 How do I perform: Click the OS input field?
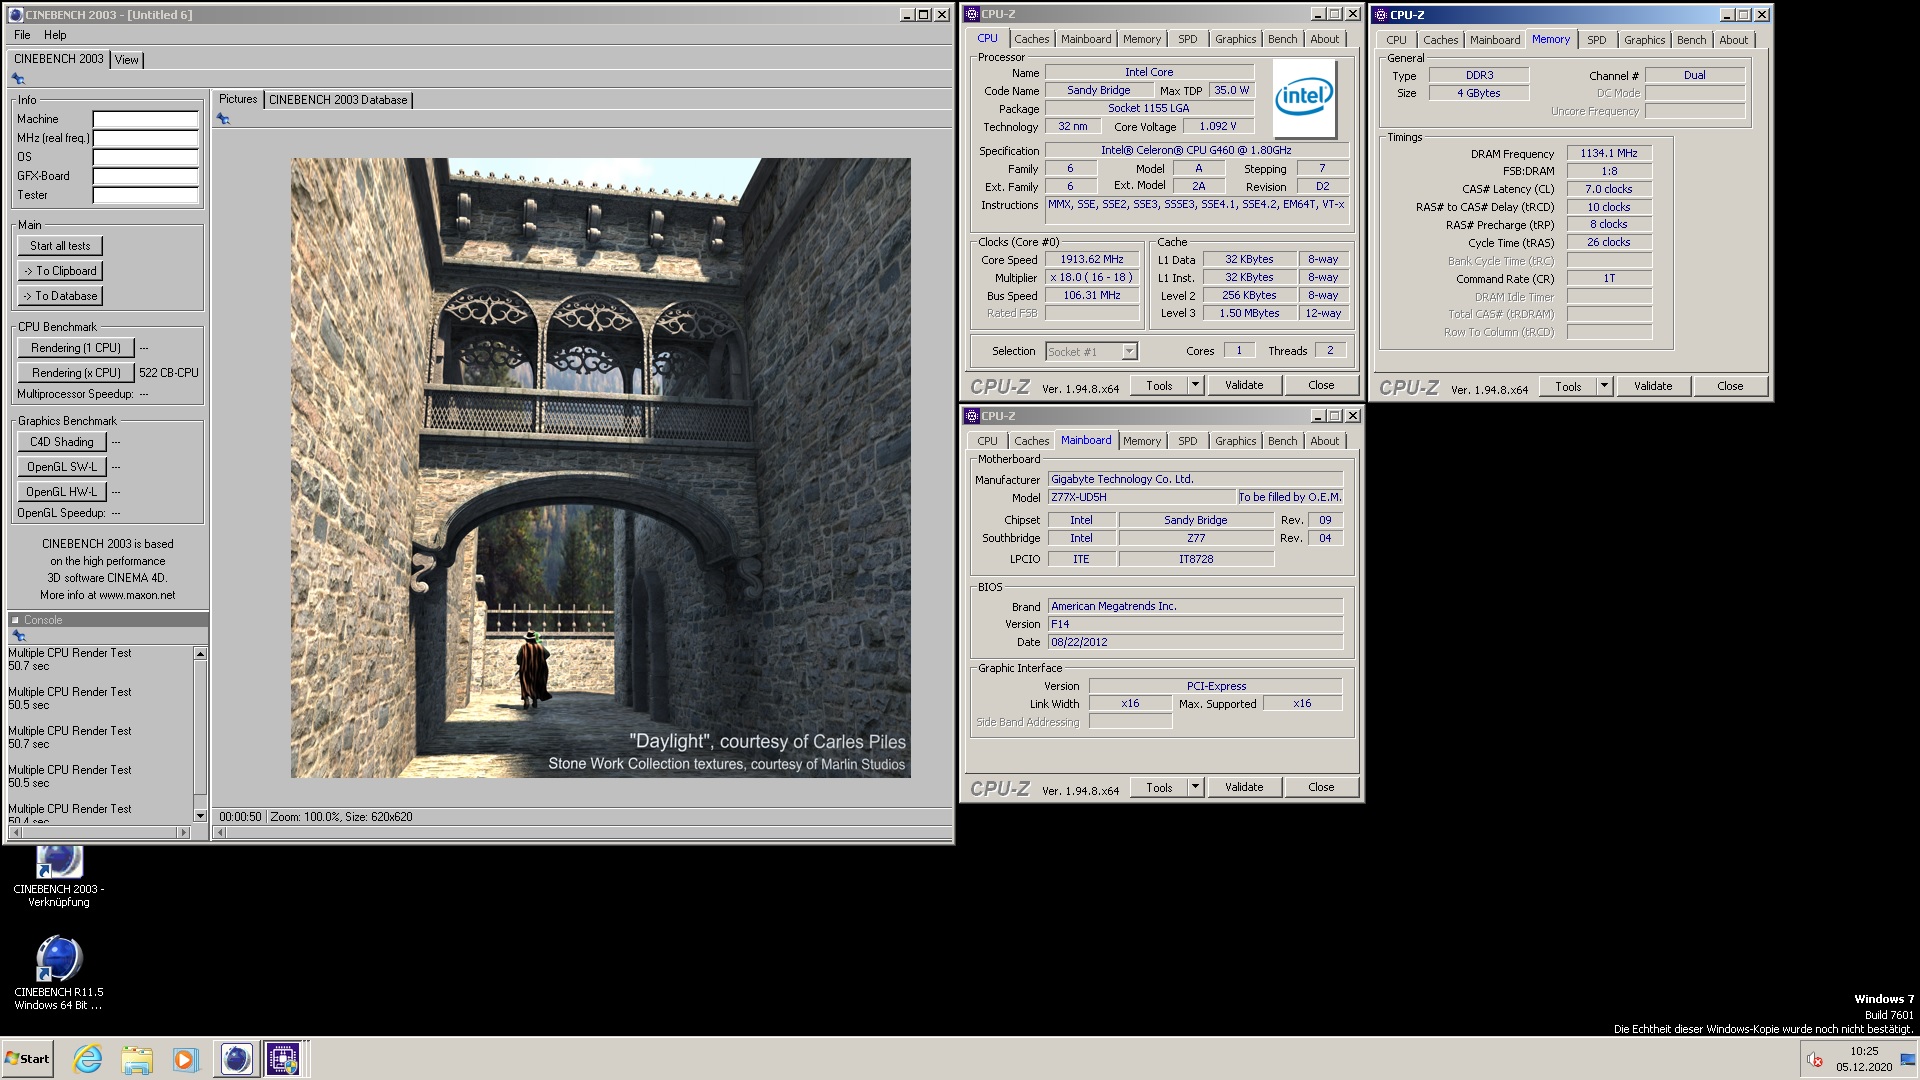tap(146, 157)
